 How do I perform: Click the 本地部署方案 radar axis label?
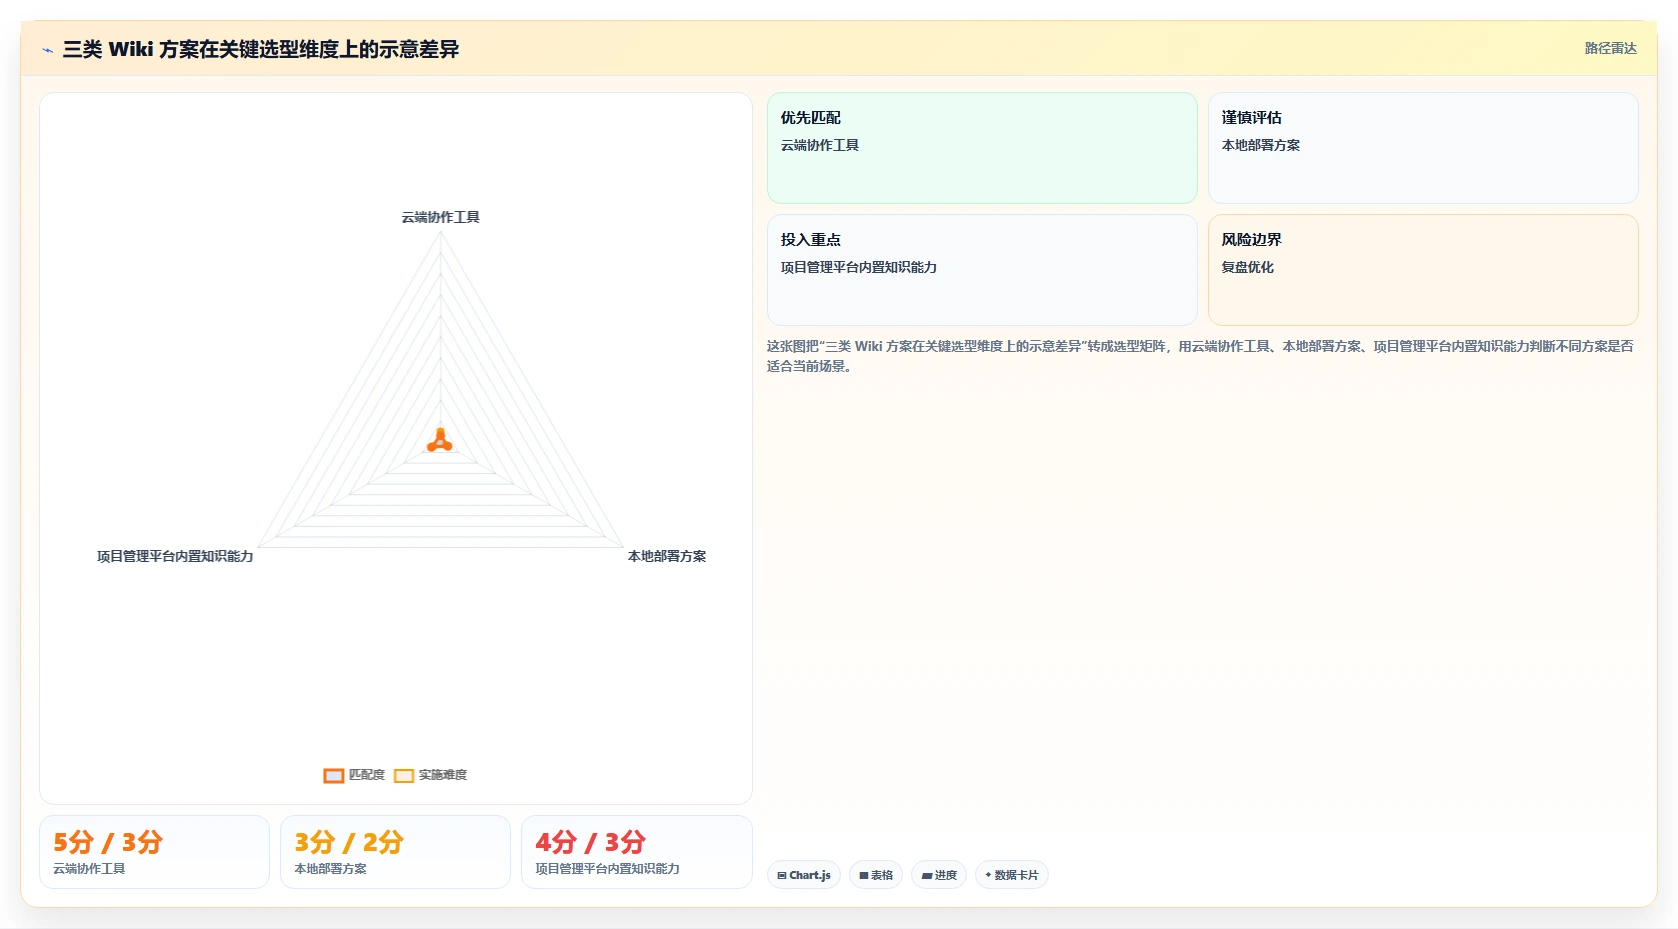pyautogui.click(x=667, y=556)
